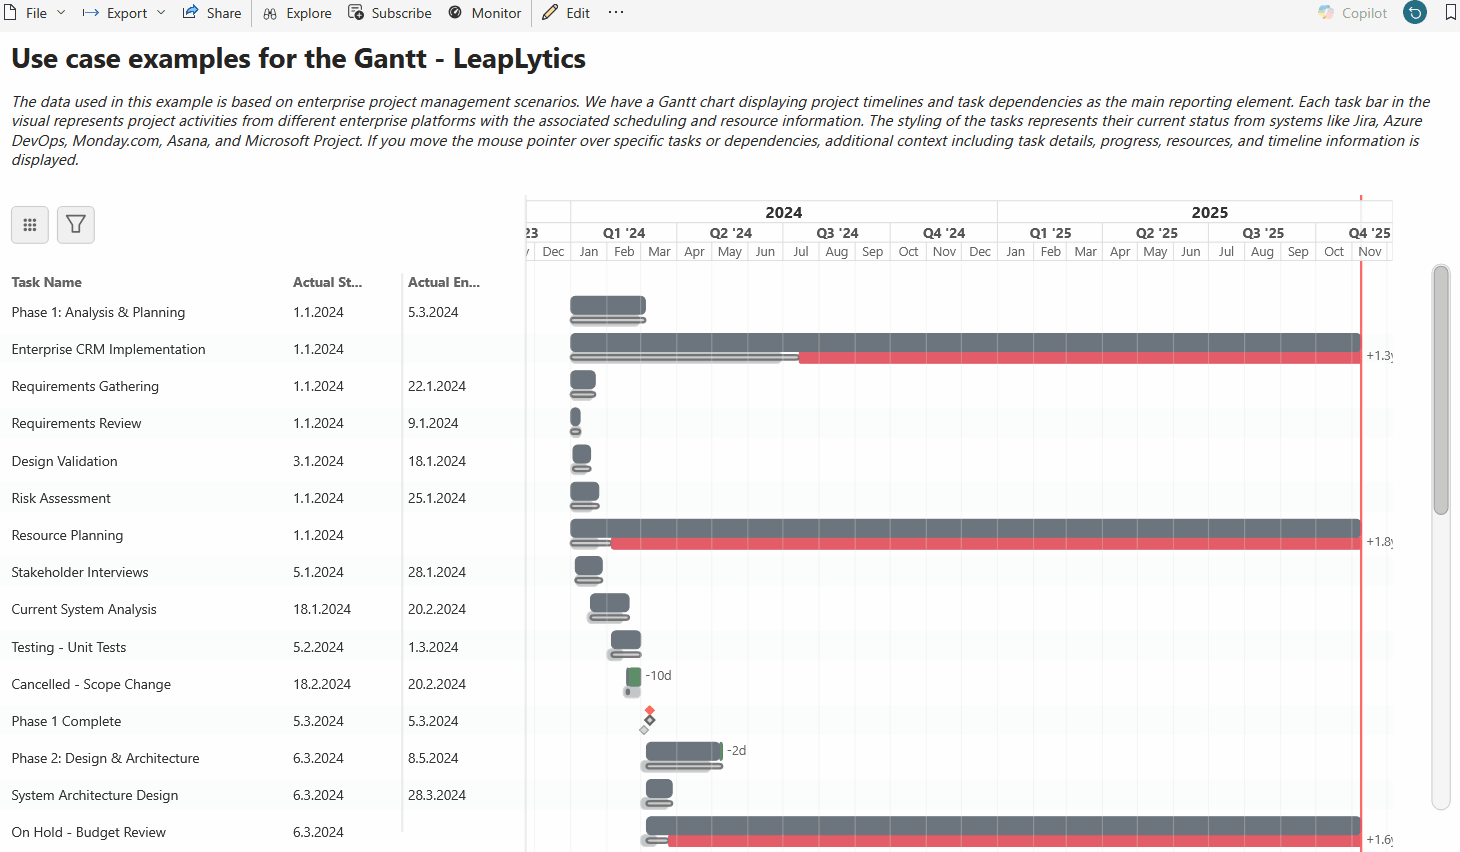Click the Q2 '24 timeline header

(730, 233)
